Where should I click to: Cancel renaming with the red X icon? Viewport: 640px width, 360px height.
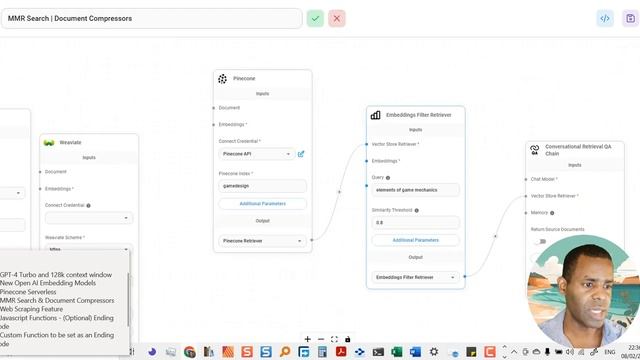click(337, 18)
